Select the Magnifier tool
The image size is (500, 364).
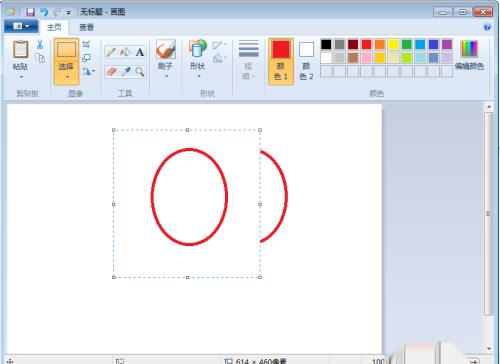[140, 71]
